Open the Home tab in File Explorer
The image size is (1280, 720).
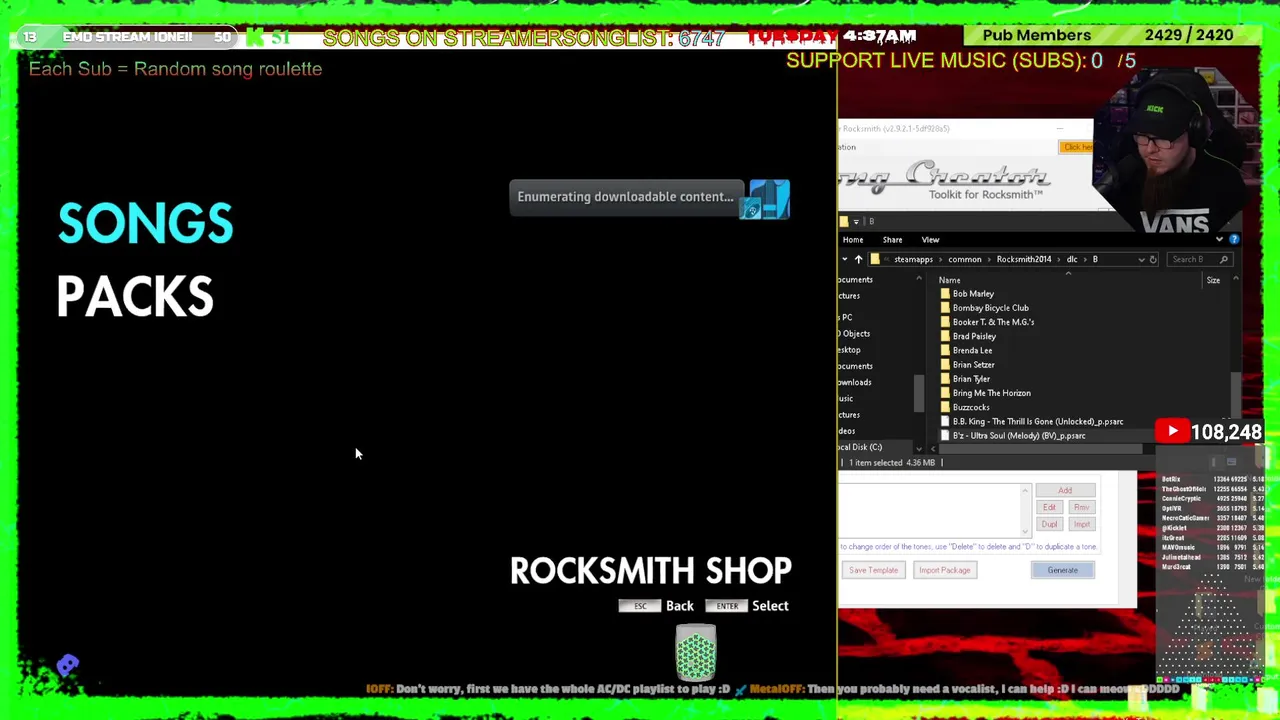pyautogui.click(x=853, y=240)
